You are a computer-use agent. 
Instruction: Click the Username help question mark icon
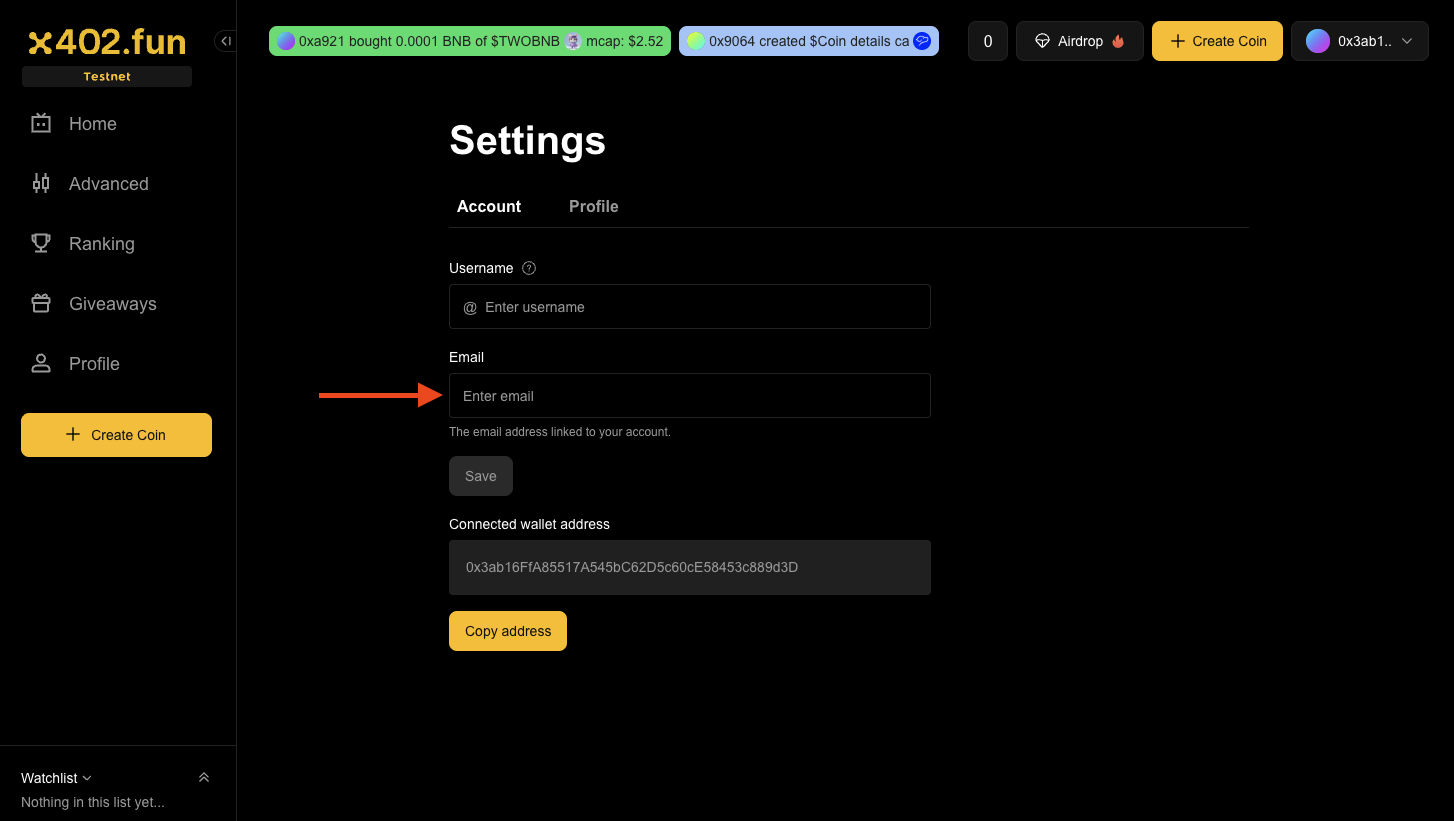(x=530, y=268)
